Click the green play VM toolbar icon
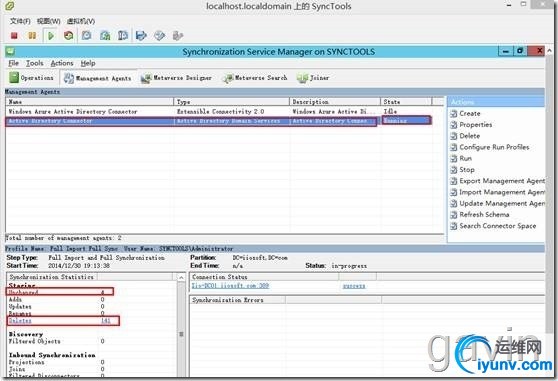558x381 pixels. point(51,36)
